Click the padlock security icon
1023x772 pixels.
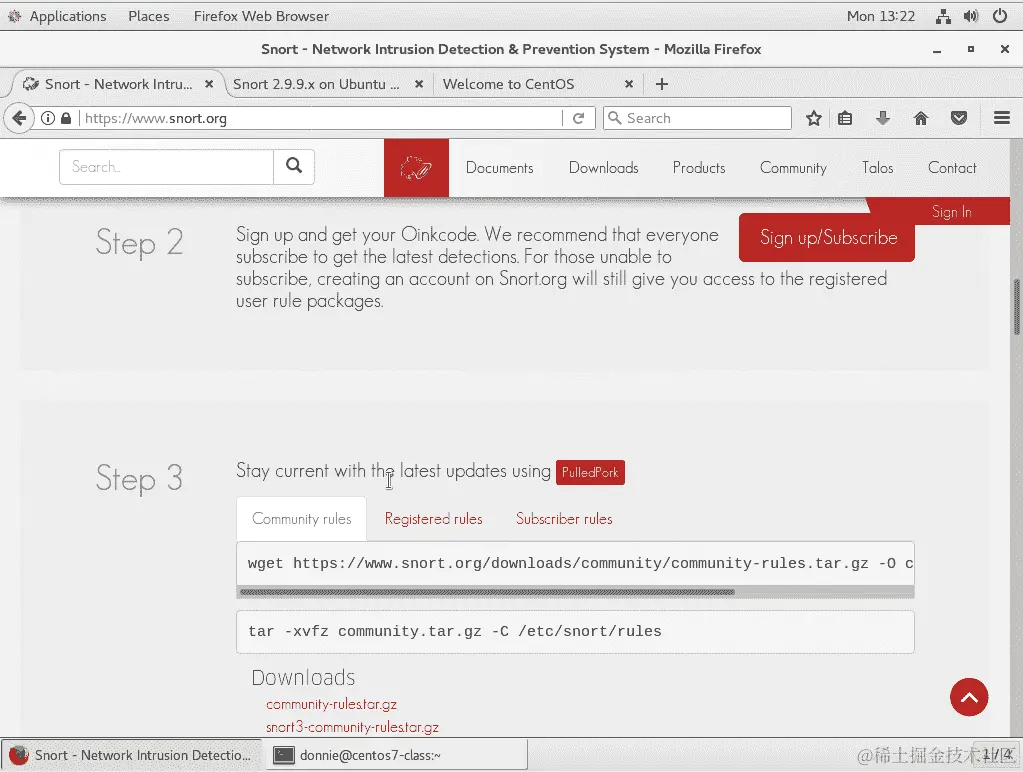[x=66, y=119]
